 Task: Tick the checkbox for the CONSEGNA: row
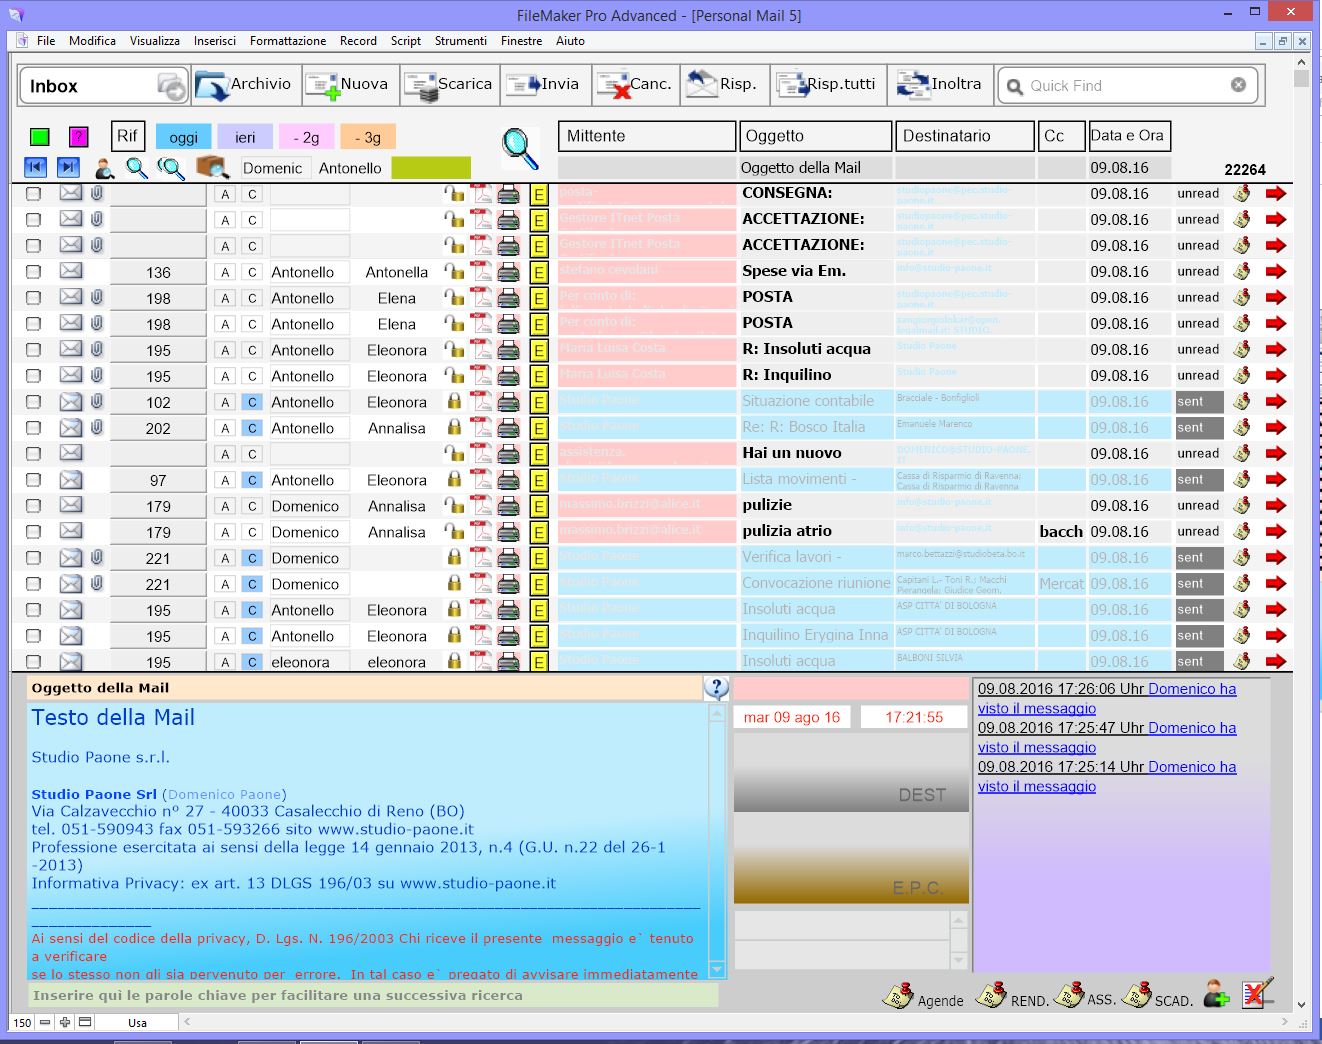click(34, 194)
